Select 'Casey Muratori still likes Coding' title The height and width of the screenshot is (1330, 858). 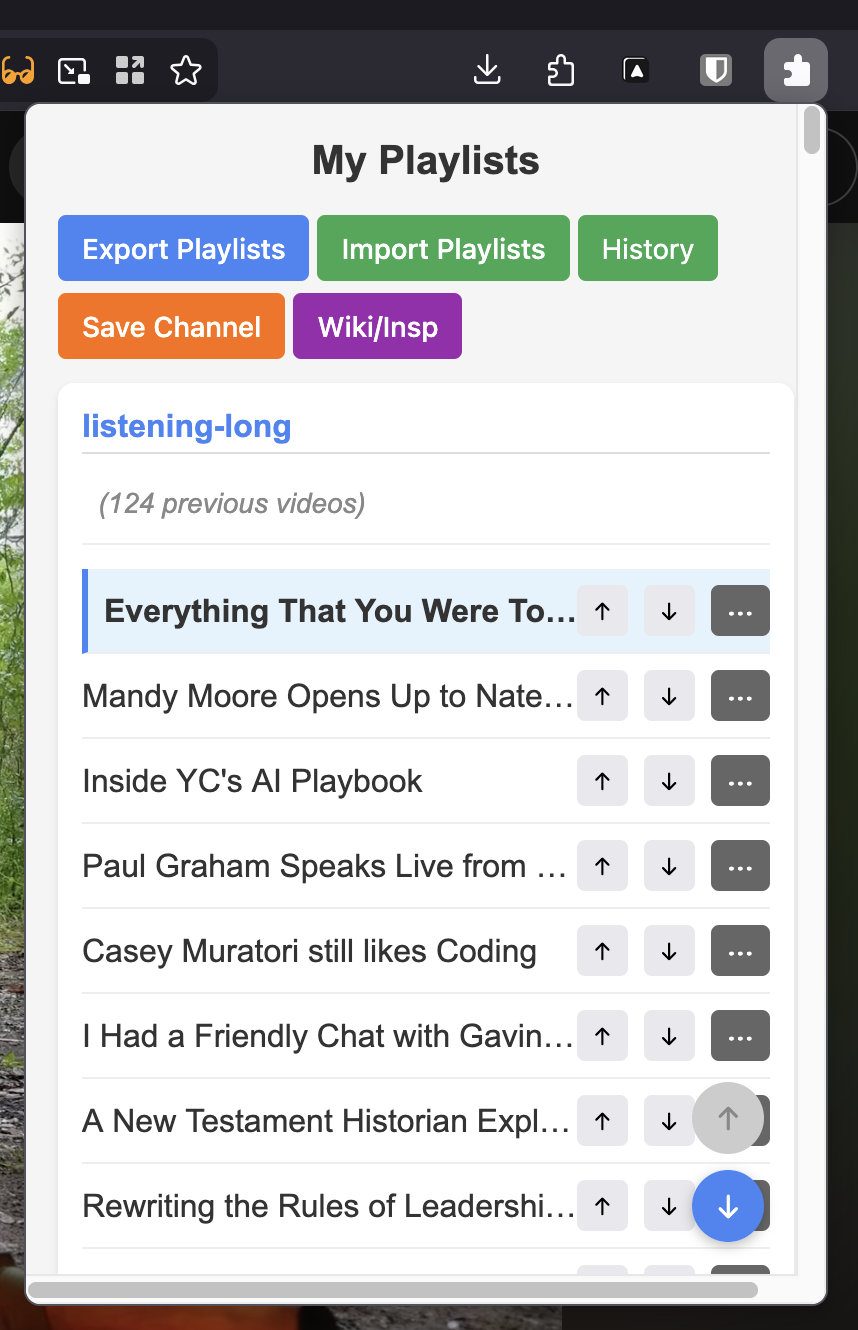tap(309, 951)
